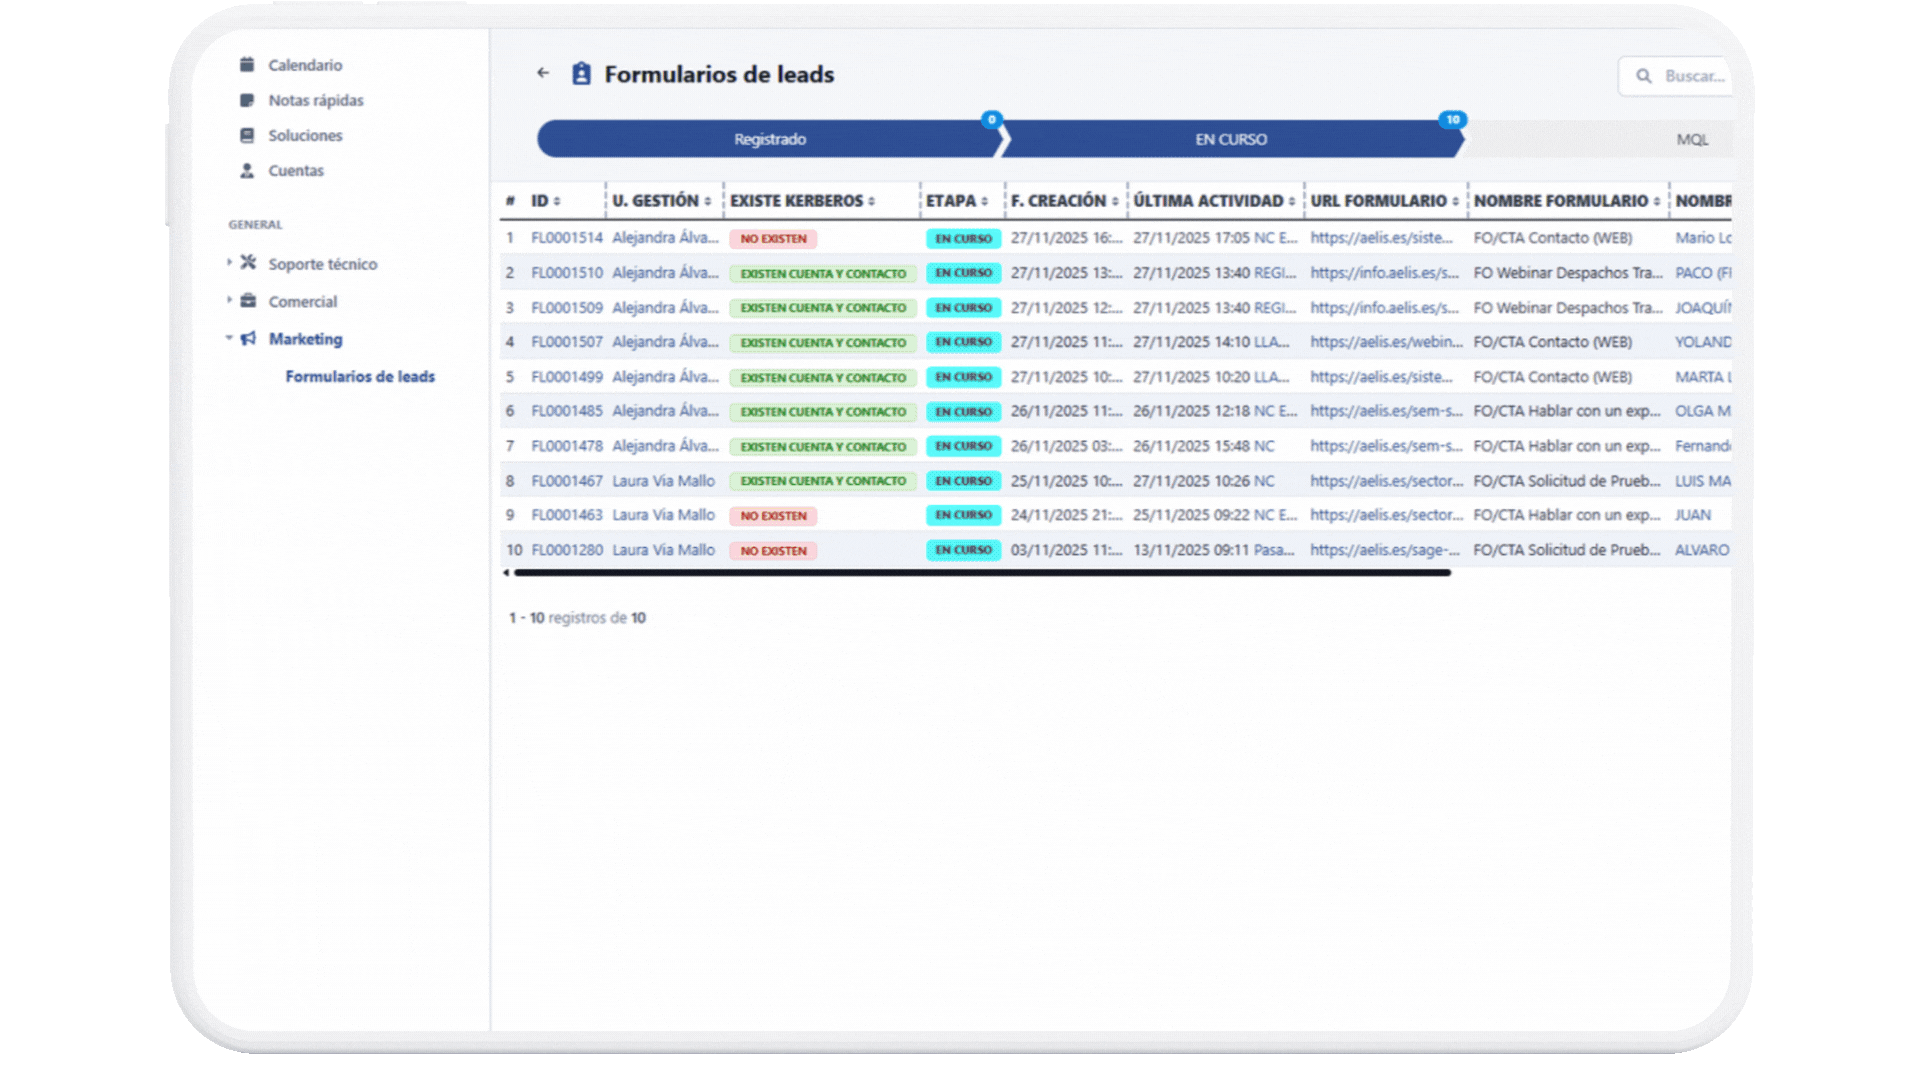
Task: Select the Soporte técnico wrench icon
Action: pos(246,264)
